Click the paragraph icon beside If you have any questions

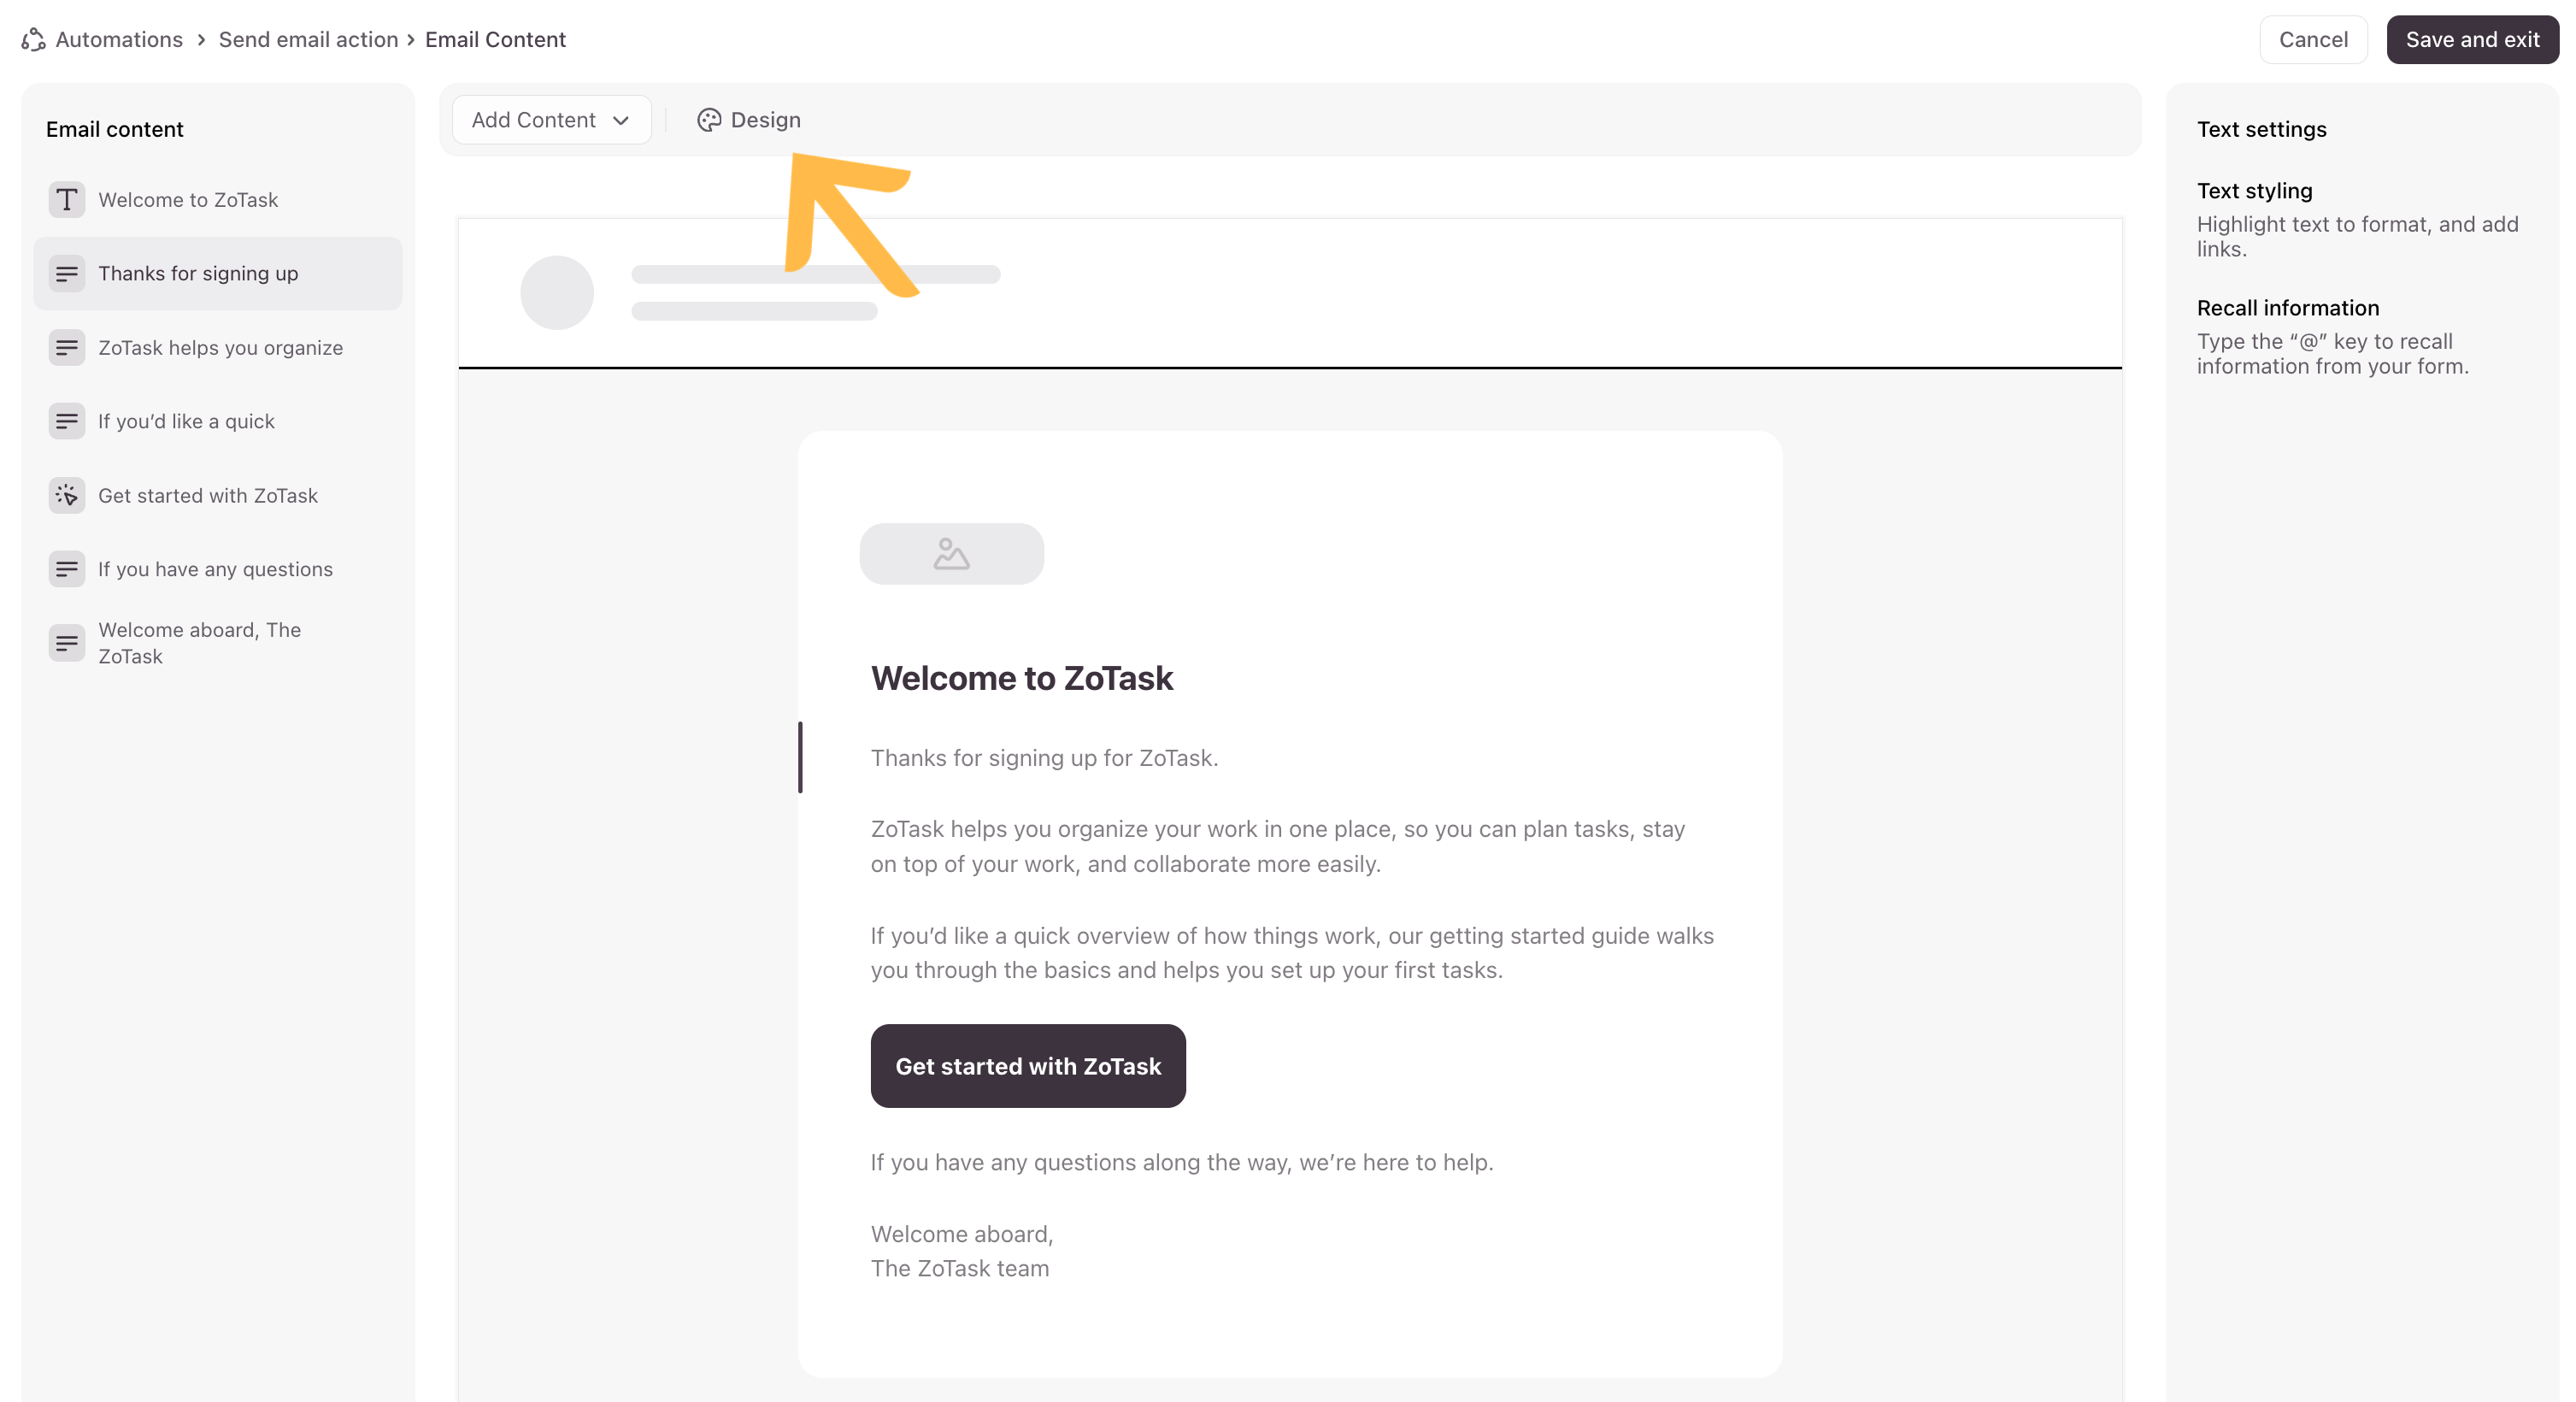point(67,570)
